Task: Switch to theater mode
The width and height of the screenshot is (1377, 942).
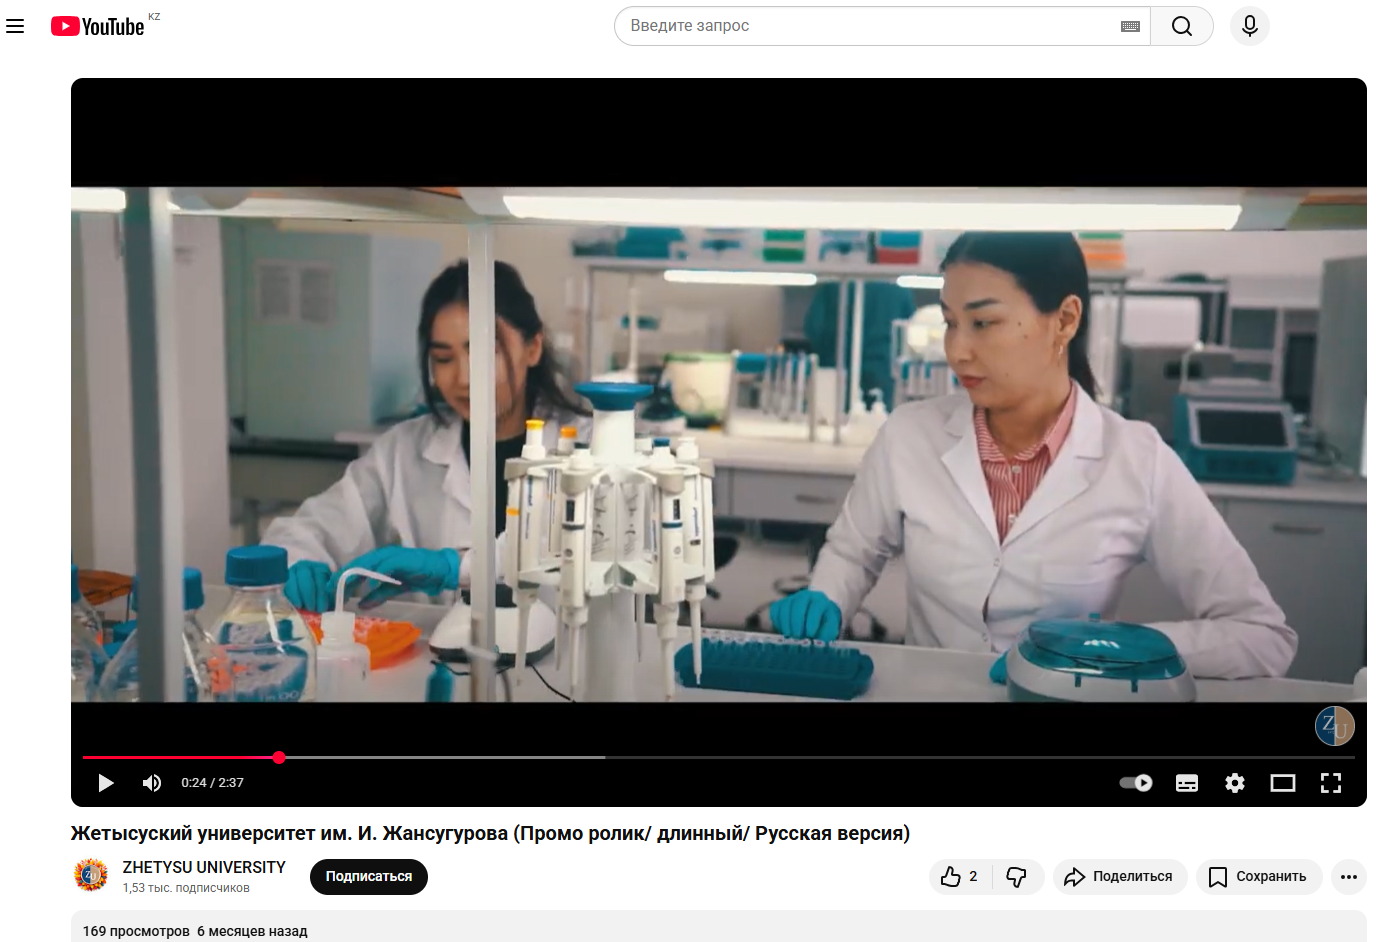Action: (1283, 783)
